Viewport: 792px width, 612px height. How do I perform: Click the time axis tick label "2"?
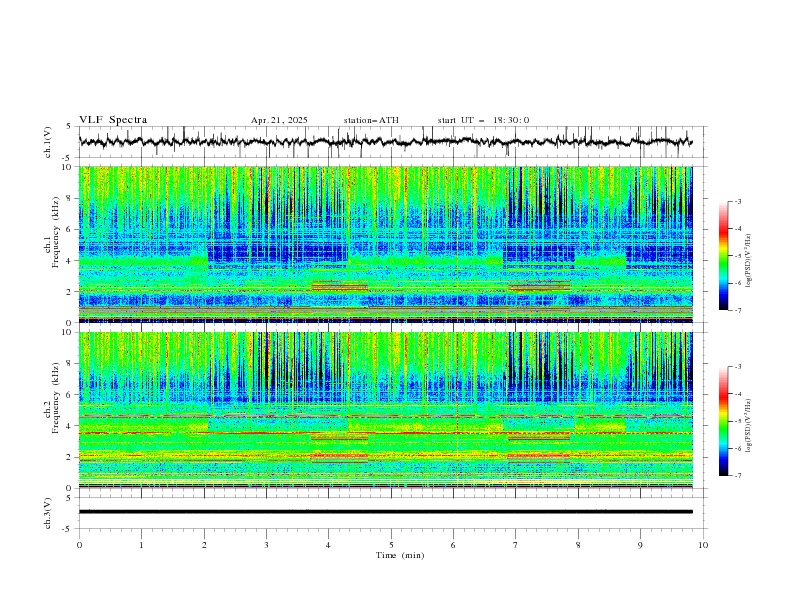tap(204, 545)
